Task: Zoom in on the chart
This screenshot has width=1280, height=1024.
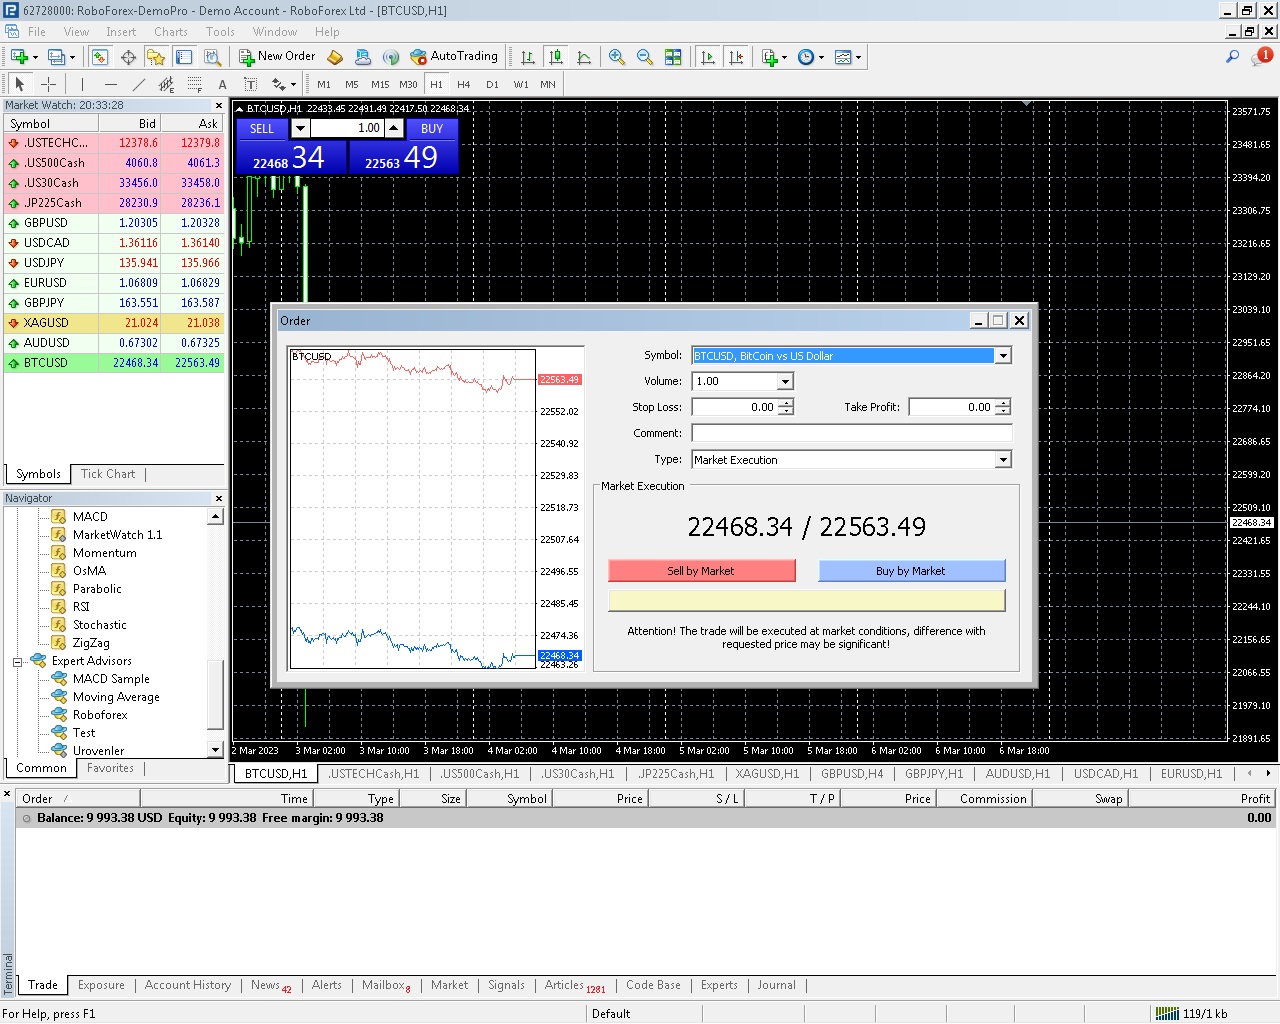Action: 617,57
